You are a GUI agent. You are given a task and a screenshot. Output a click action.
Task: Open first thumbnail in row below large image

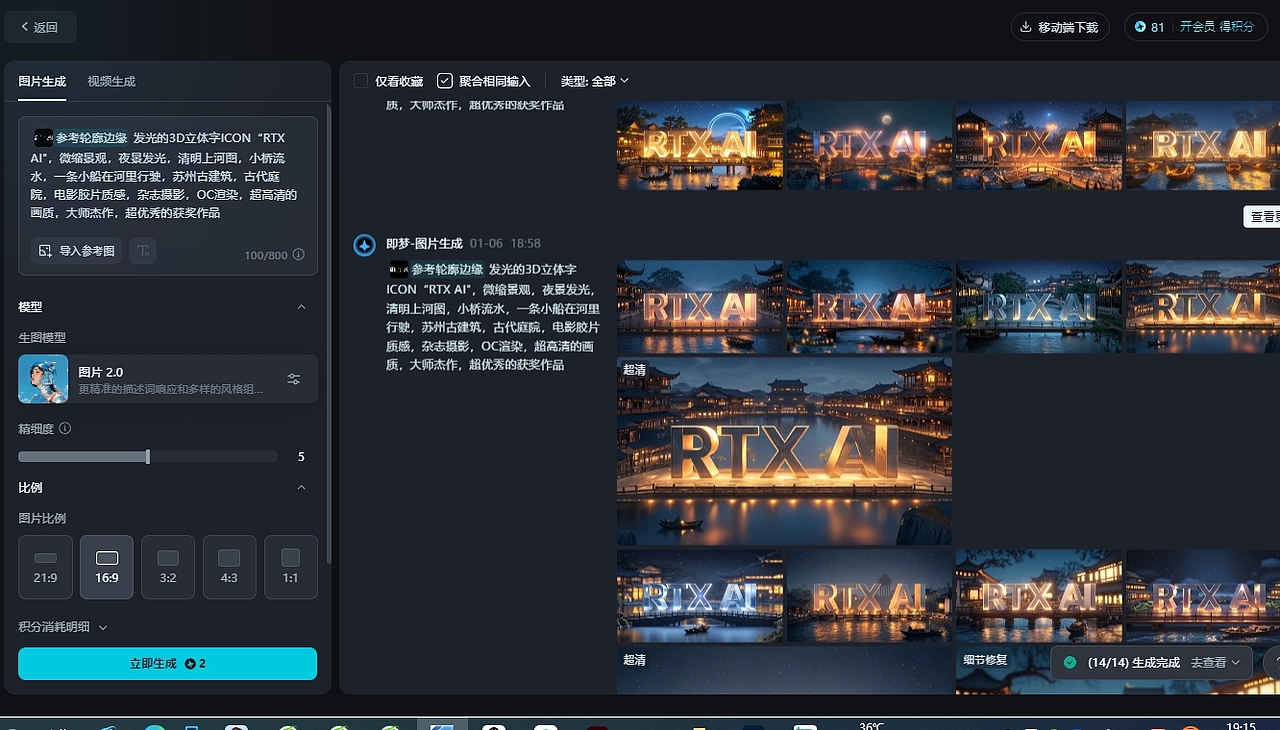(x=700, y=596)
